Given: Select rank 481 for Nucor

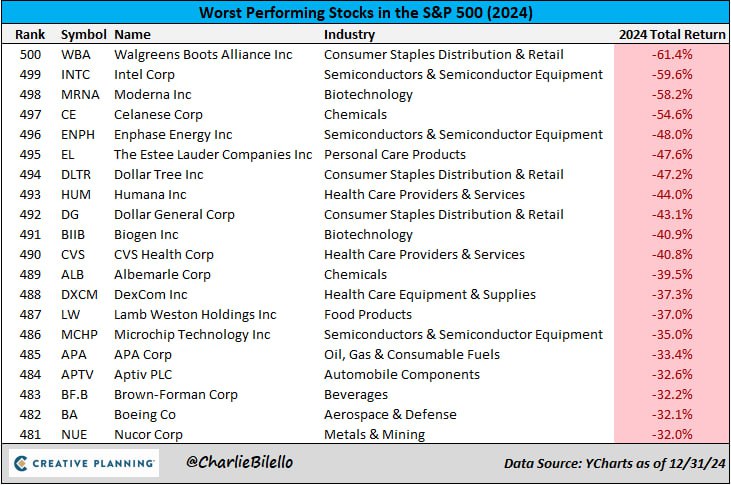Looking at the screenshot, I should (x=30, y=435).
